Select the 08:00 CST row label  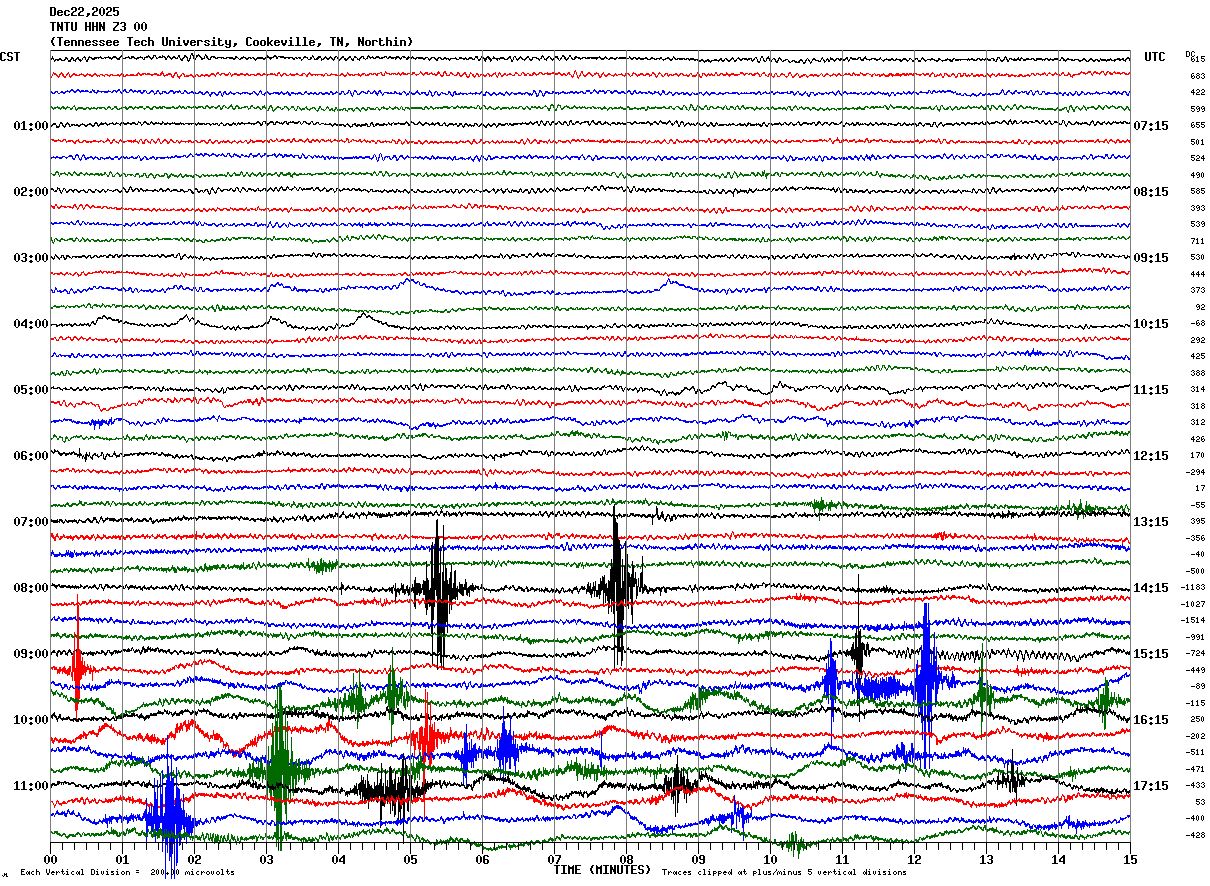pos(31,588)
